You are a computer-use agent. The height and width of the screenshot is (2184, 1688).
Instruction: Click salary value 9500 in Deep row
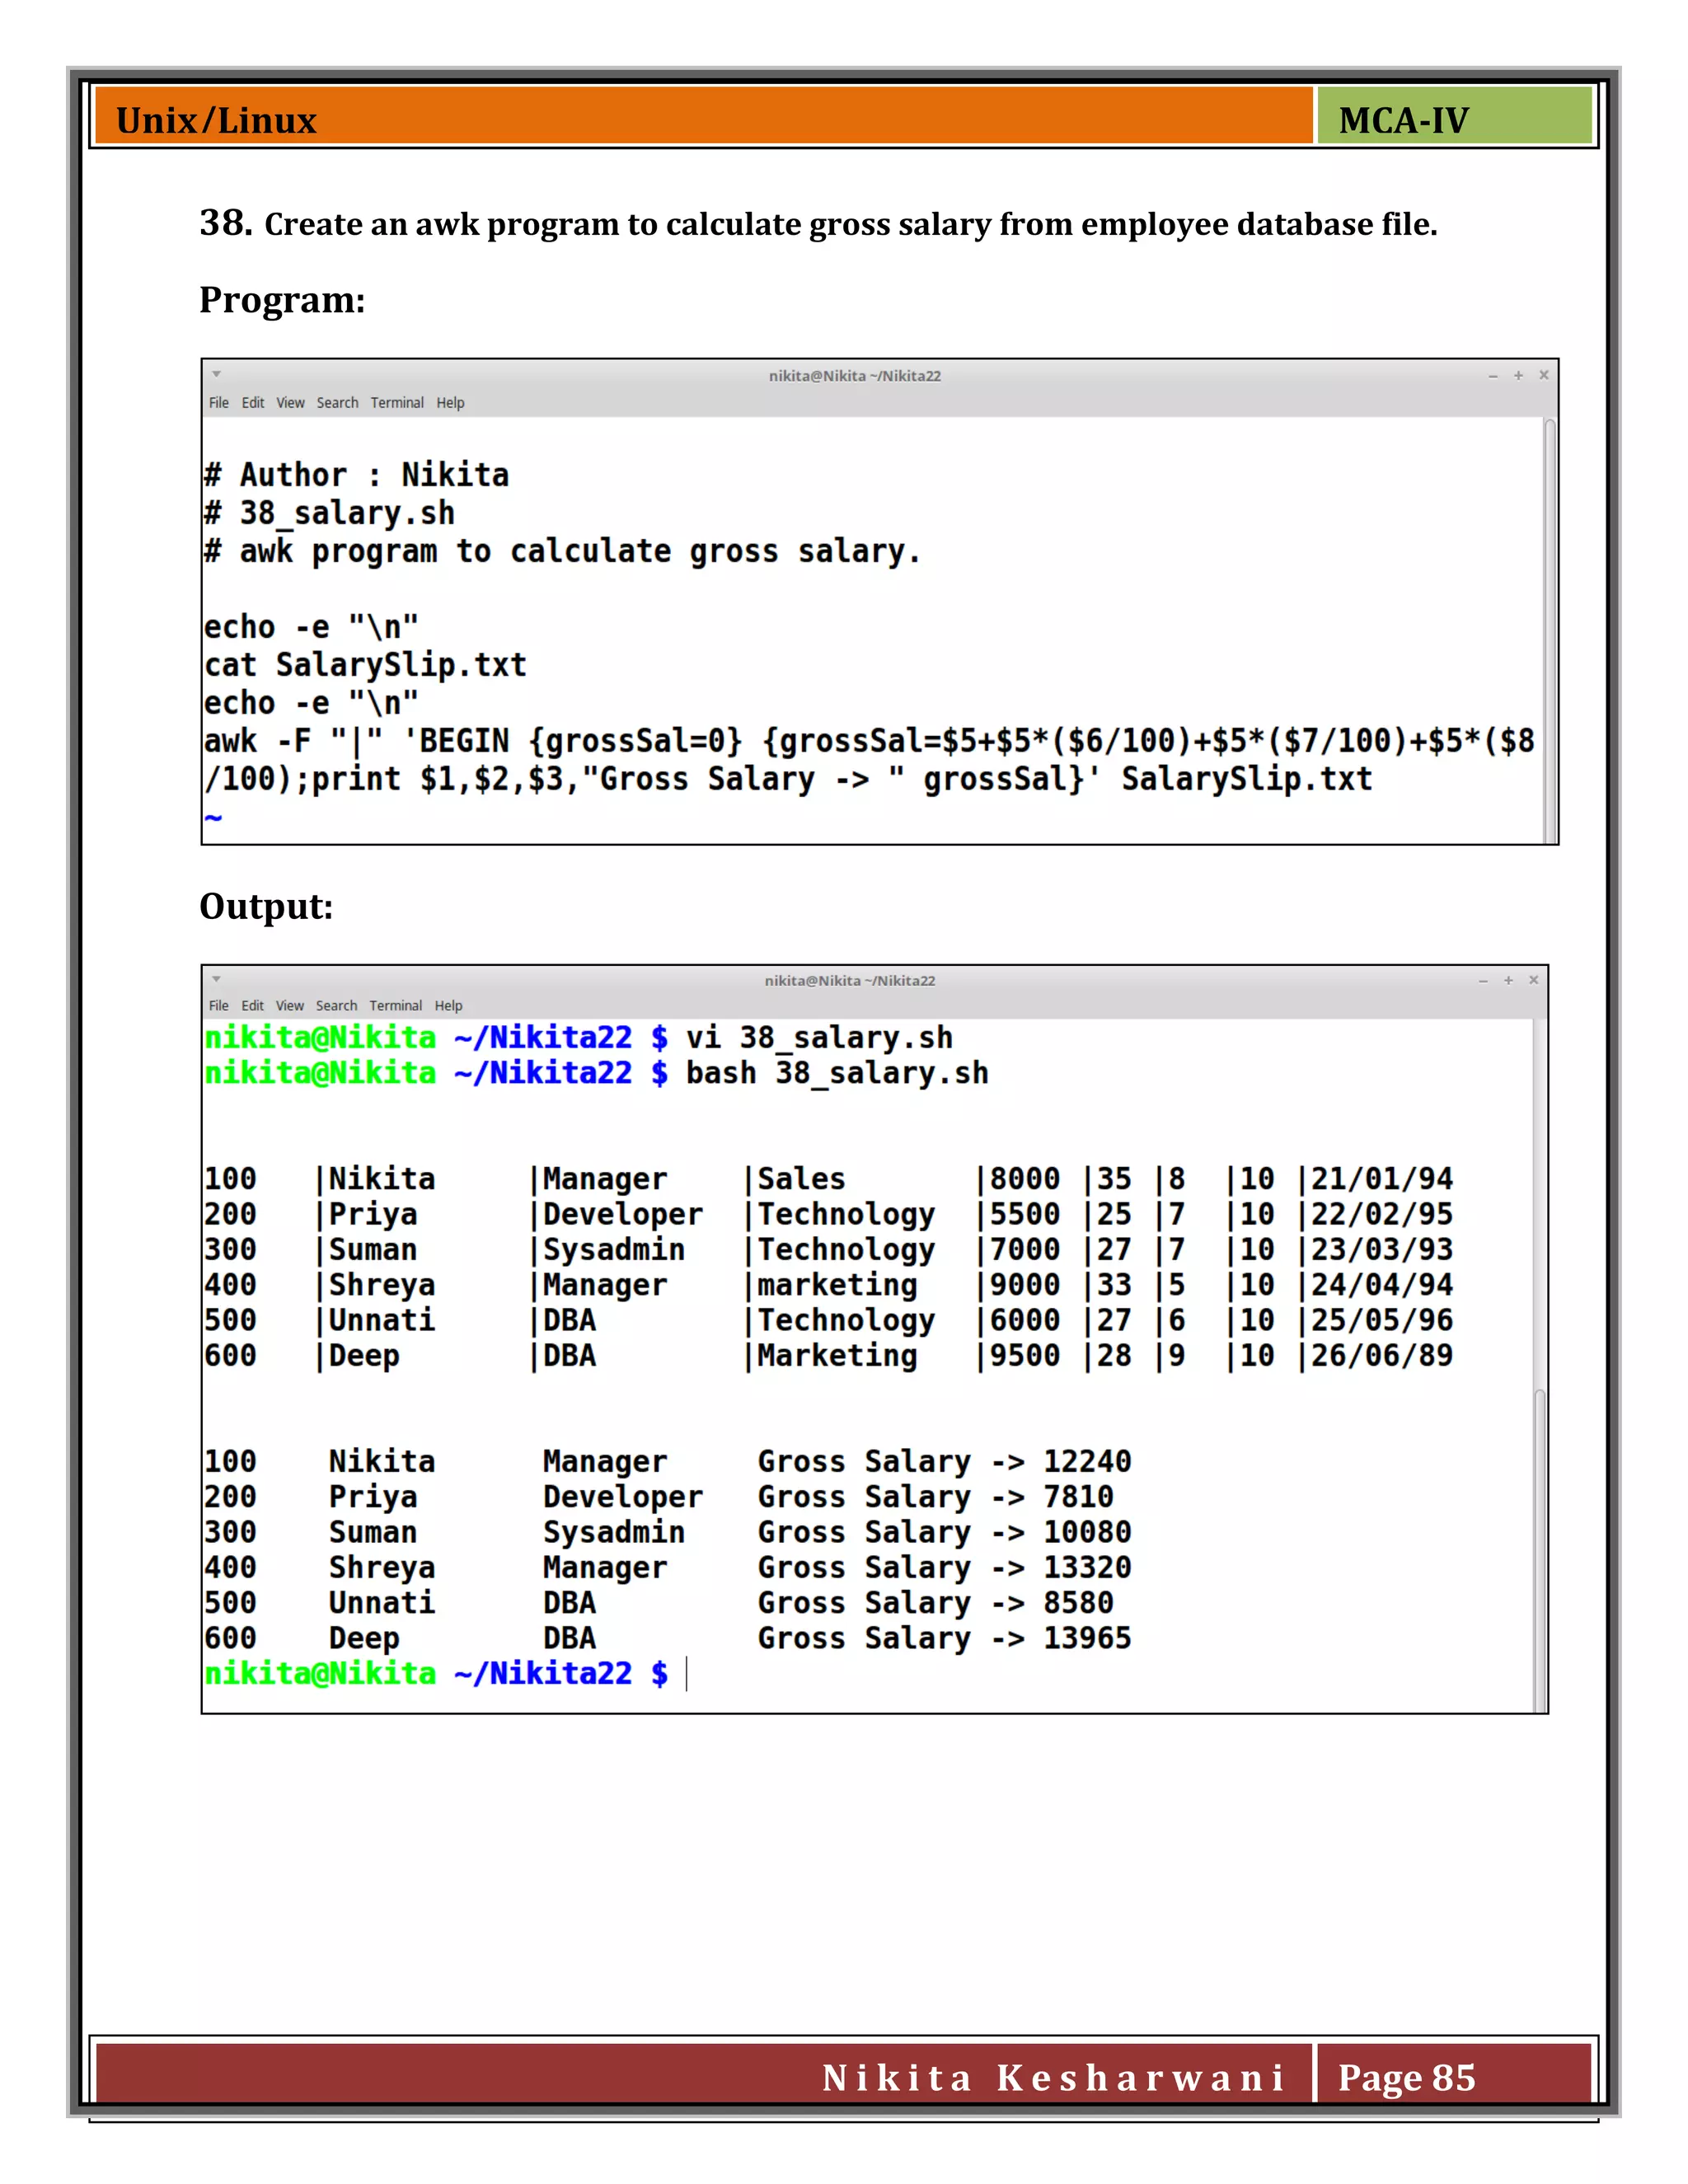[x=1025, y=1356]
